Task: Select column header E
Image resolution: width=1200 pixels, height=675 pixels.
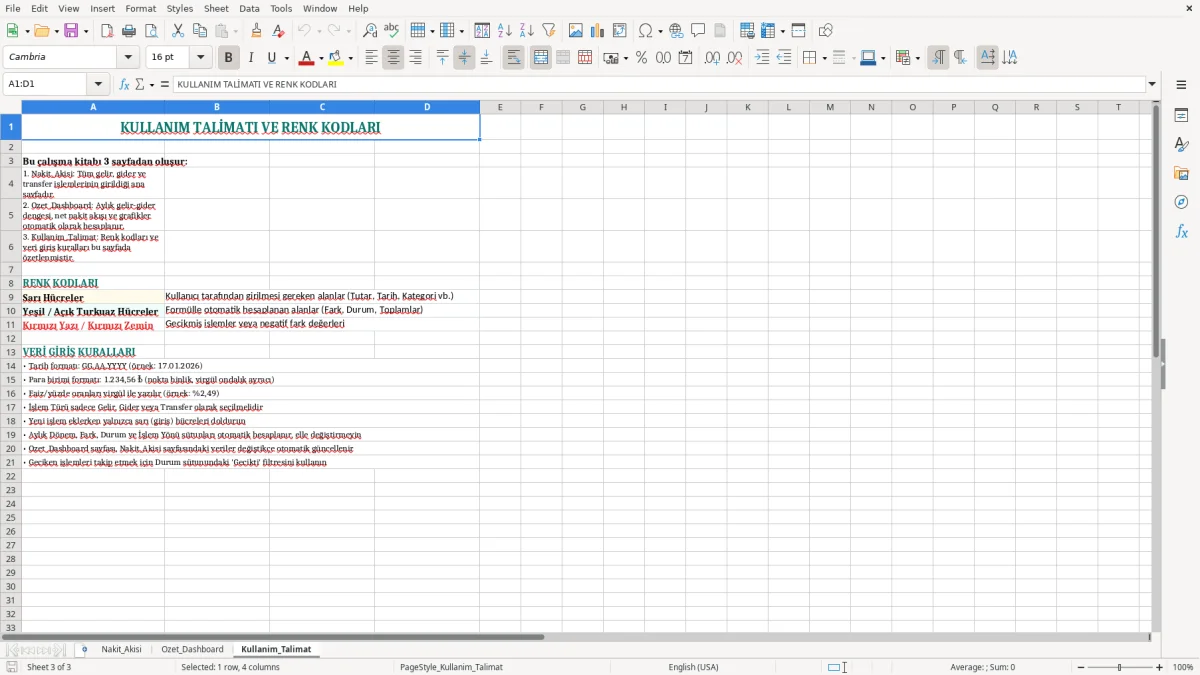Action: point(500,107)
